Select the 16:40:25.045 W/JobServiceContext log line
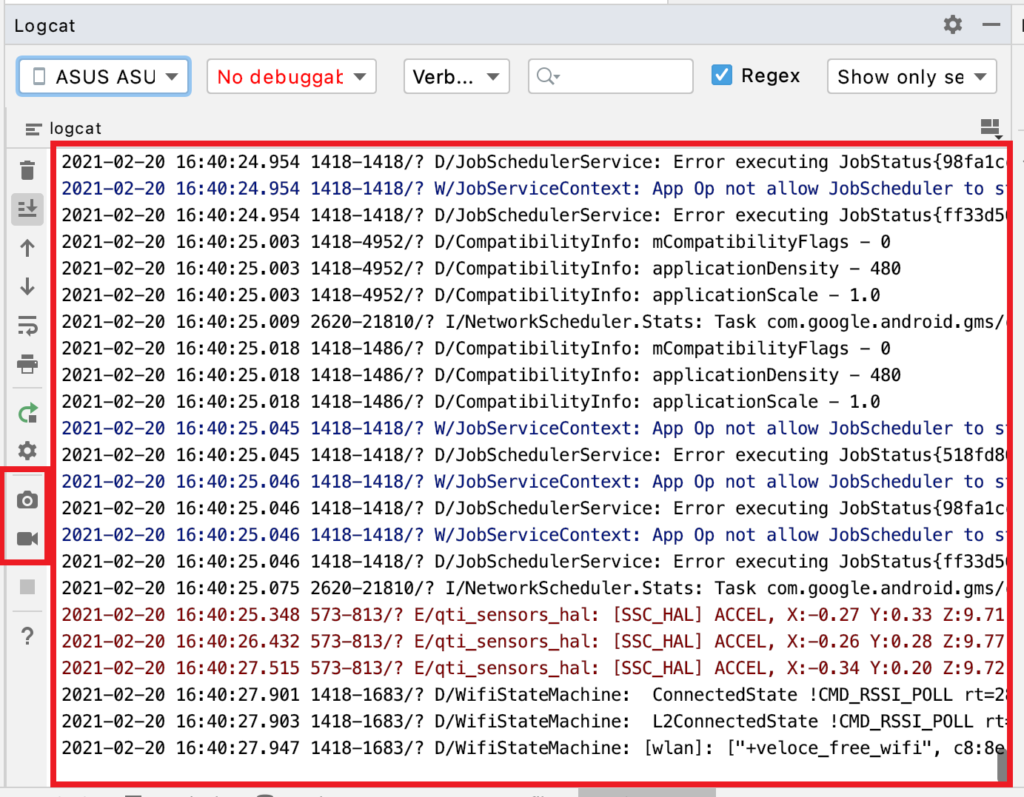 point(533,429)
